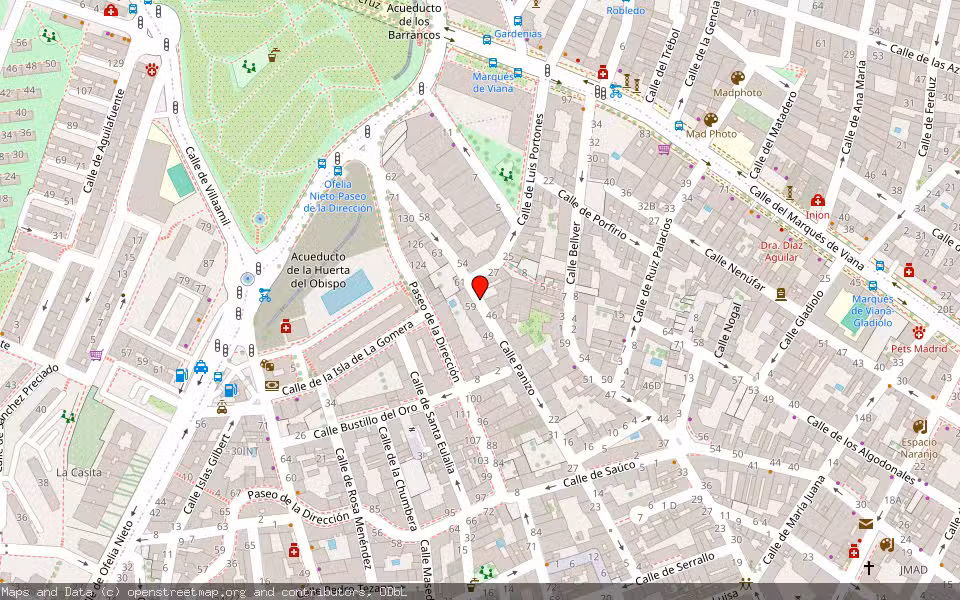Select the Calle de Aguilafuente street label
Screen dimensions: 960x600
click(x=103, y=141)
